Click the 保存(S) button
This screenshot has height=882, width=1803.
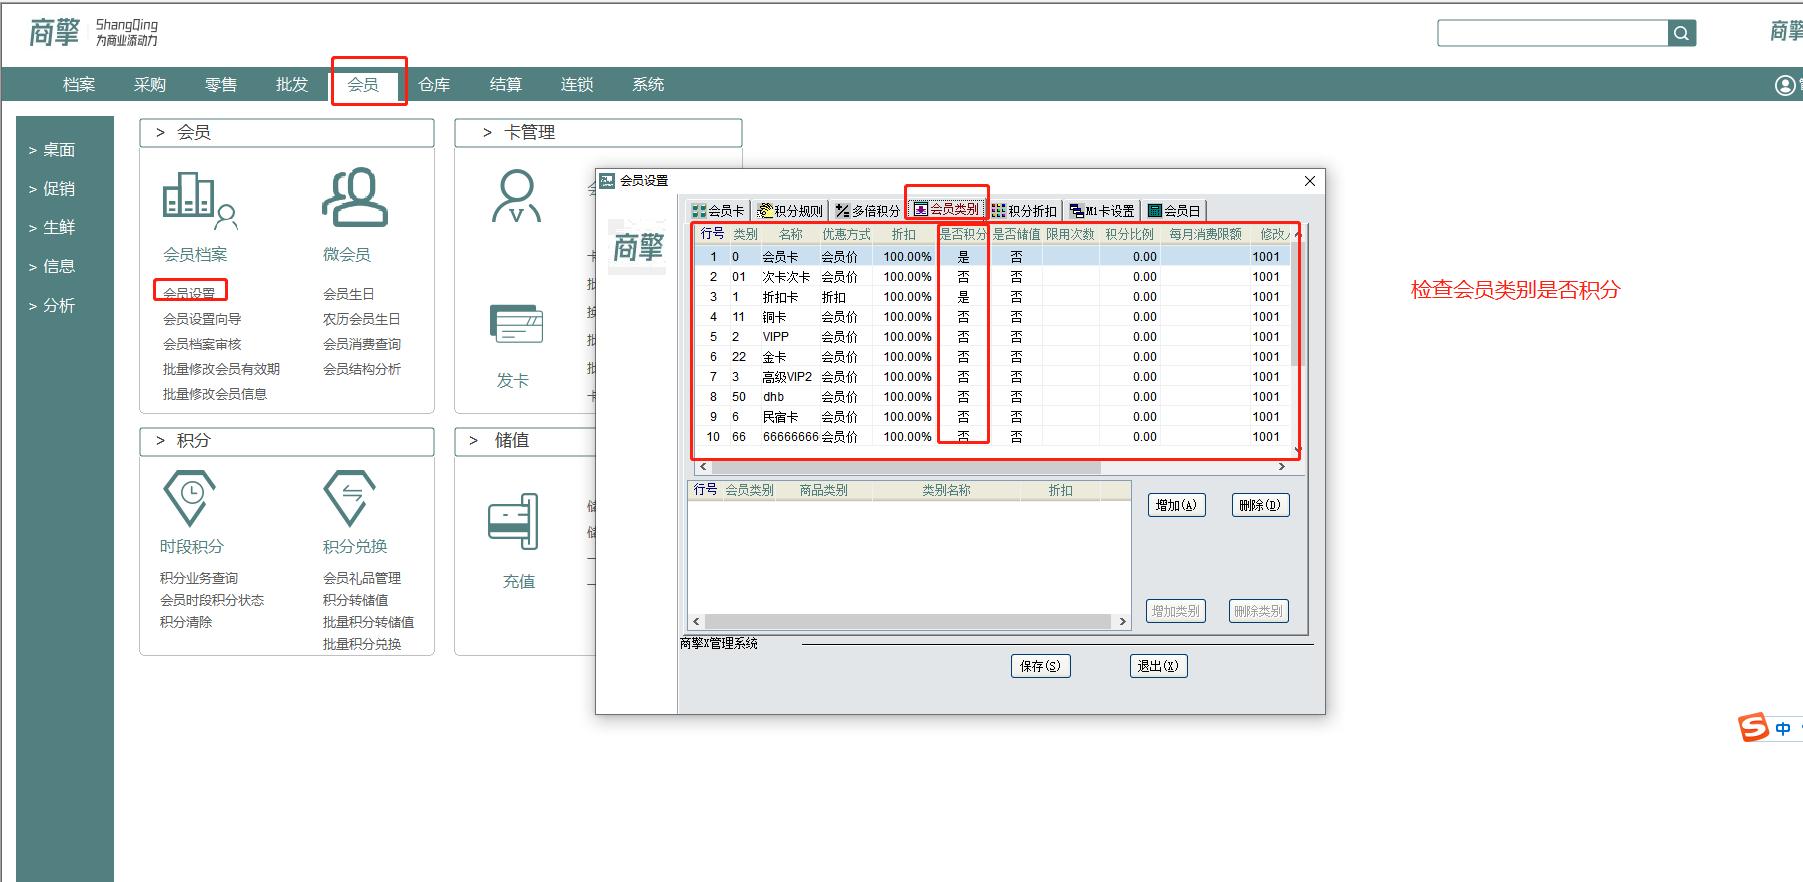pos(1041,666)
